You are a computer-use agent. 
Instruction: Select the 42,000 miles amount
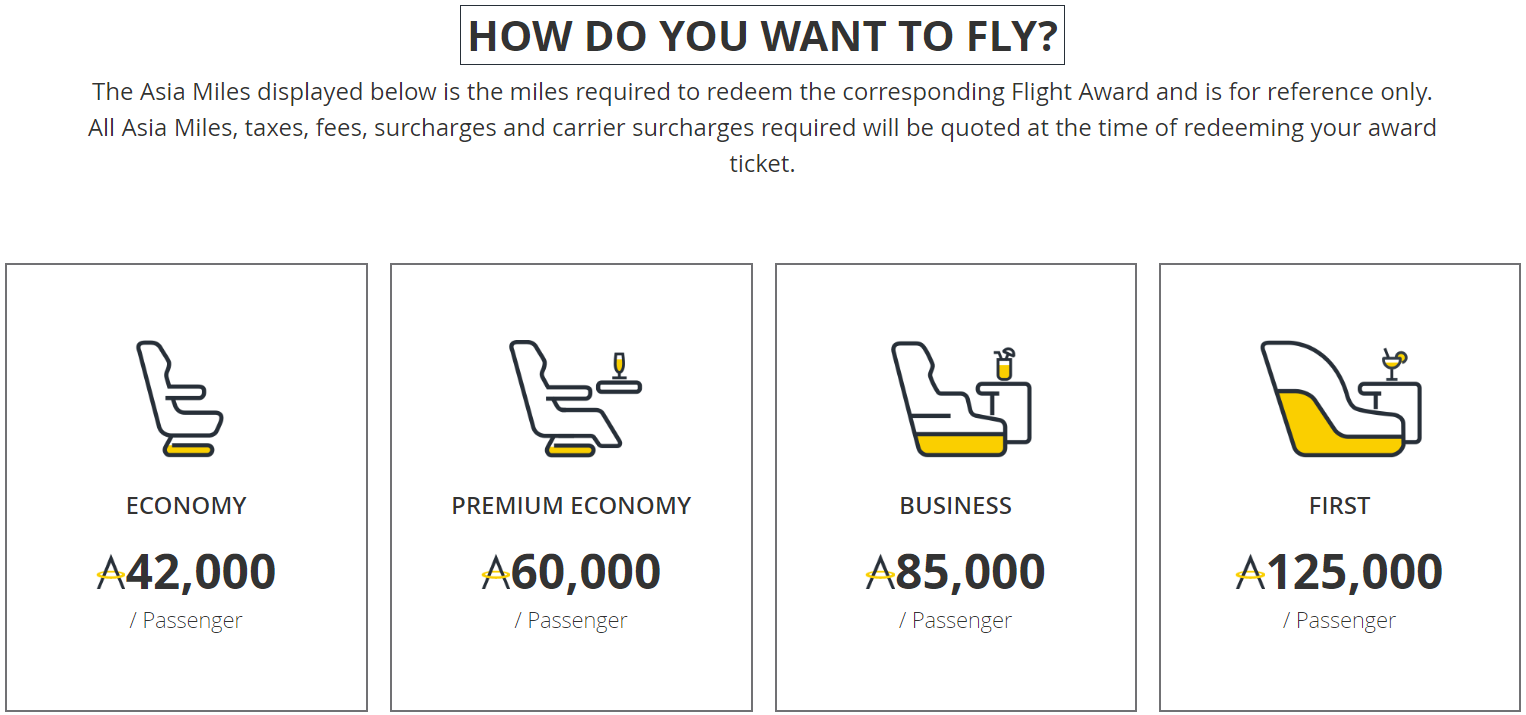tap(201, 573)
